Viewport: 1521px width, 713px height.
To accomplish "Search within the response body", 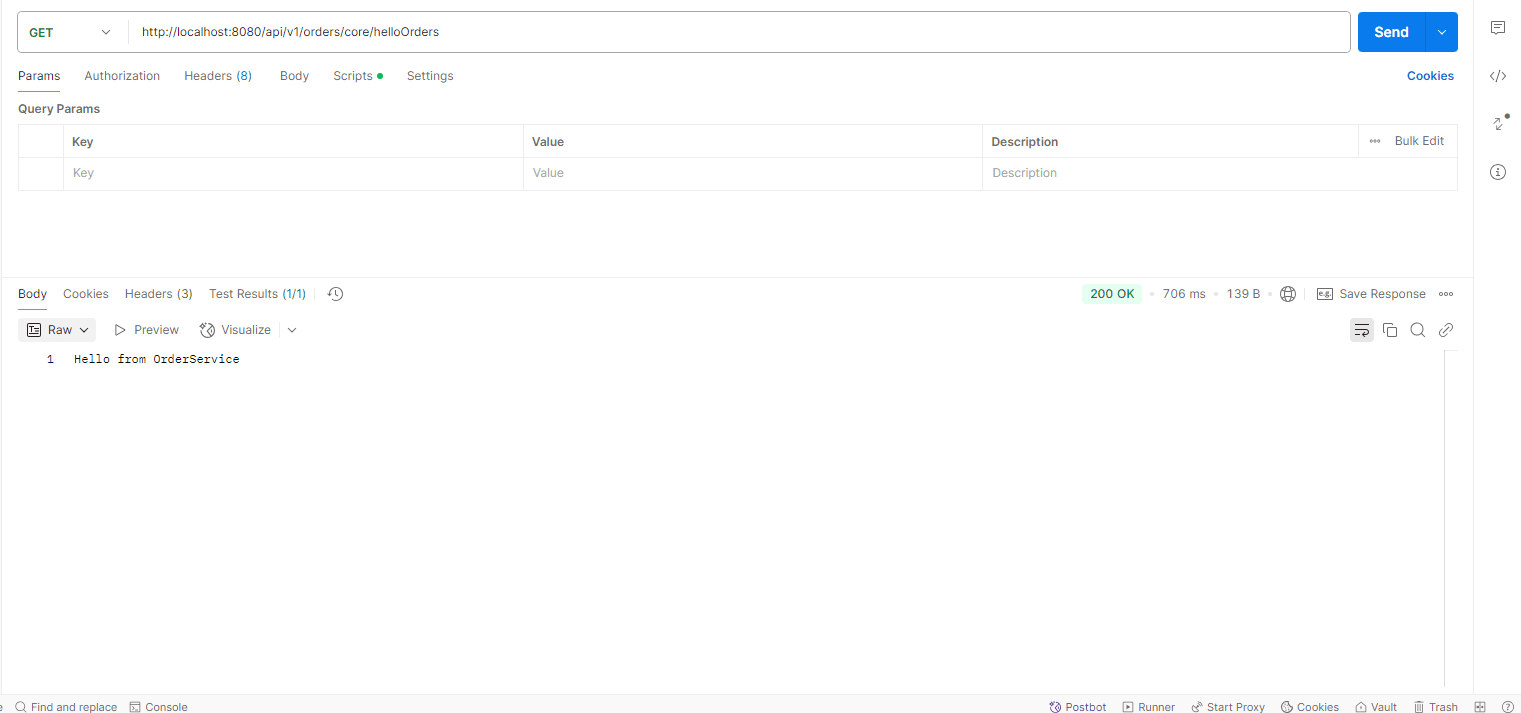I will (1417, 330).
